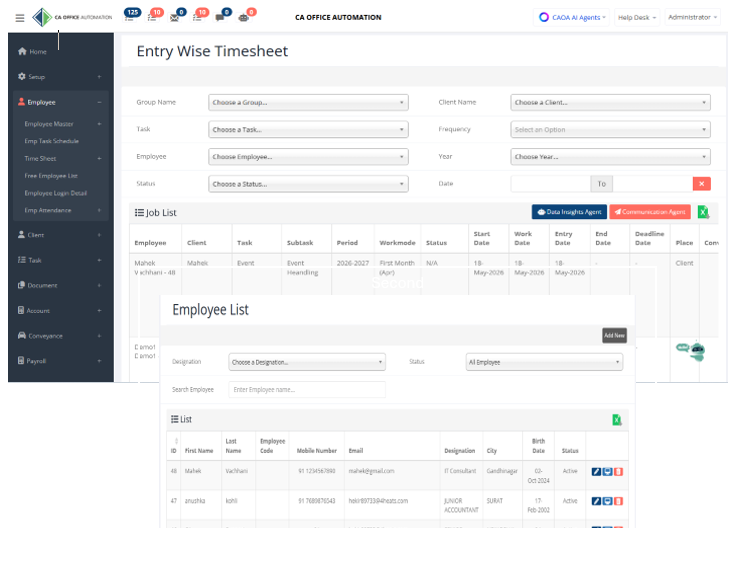Screen dimensions: 743x576
Task: Open the Help Desk menu
Action: pos(637,18)
